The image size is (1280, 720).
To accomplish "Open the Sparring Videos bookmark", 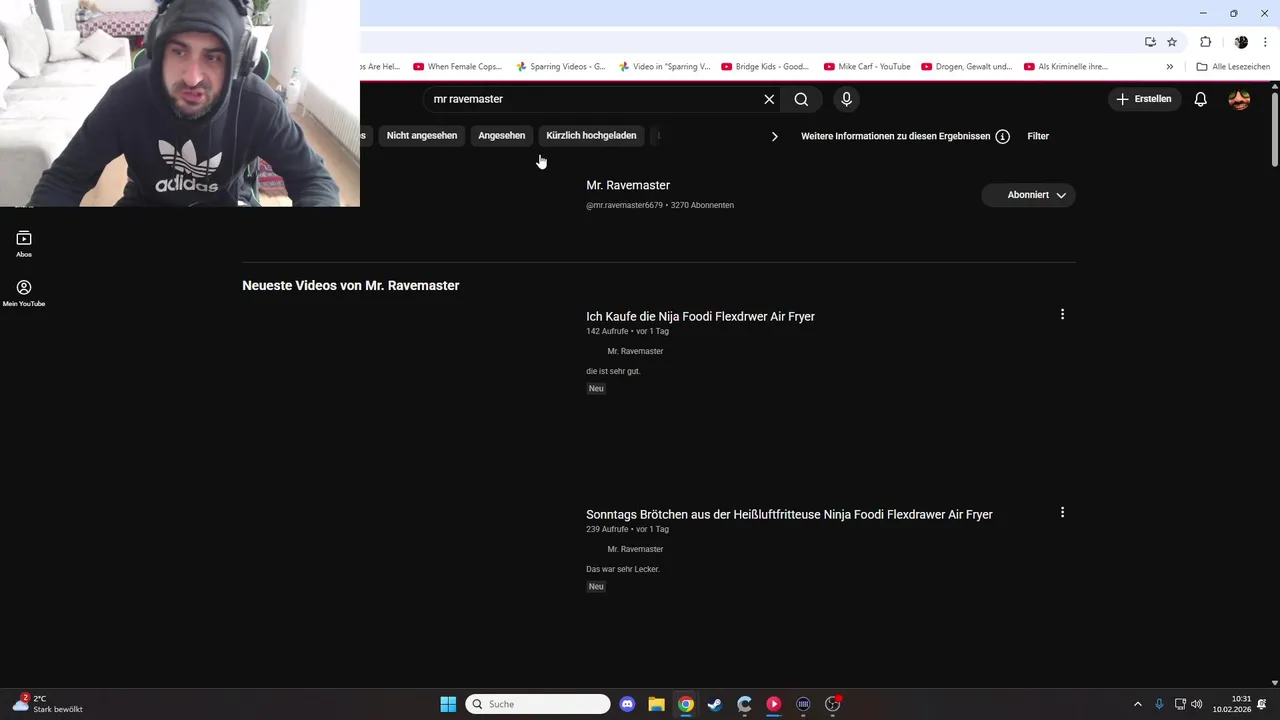I will click(x=560, y=67).
